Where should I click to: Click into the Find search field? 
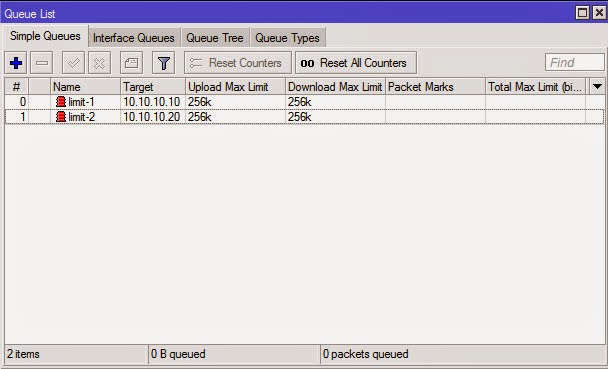(x=575, y=62)
